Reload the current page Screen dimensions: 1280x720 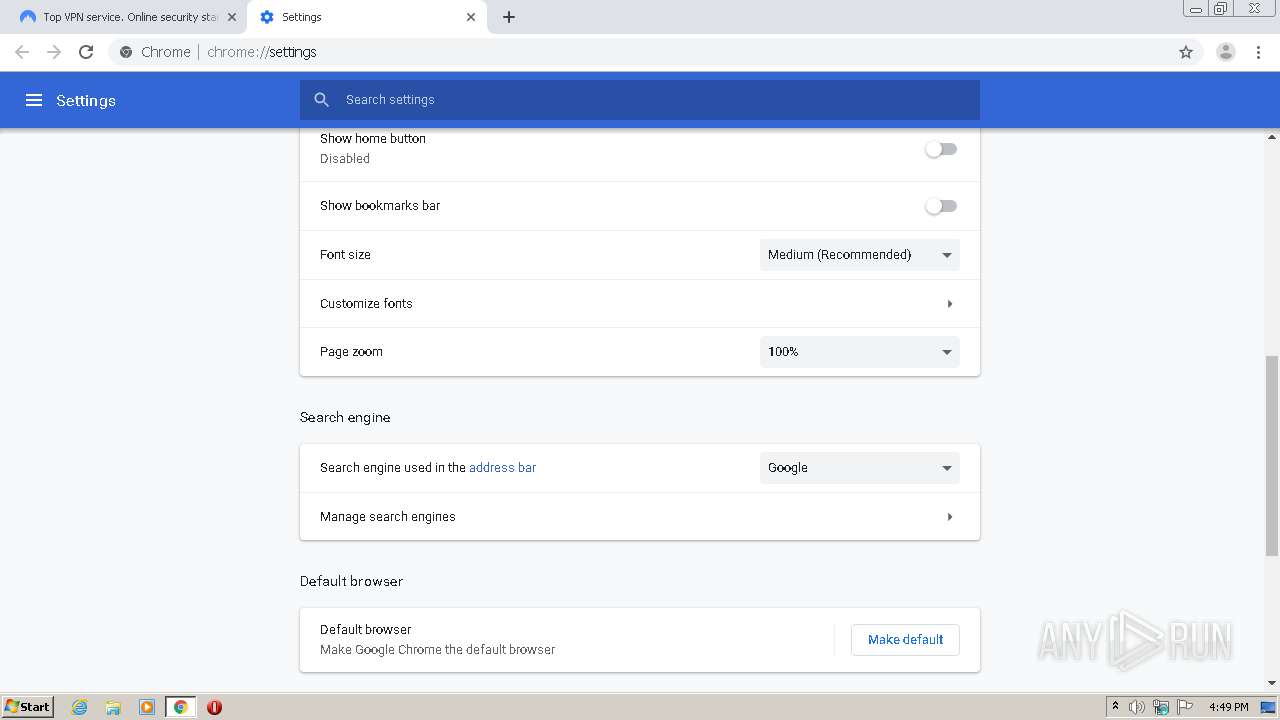pyautogui.click(x=86, y=52)
